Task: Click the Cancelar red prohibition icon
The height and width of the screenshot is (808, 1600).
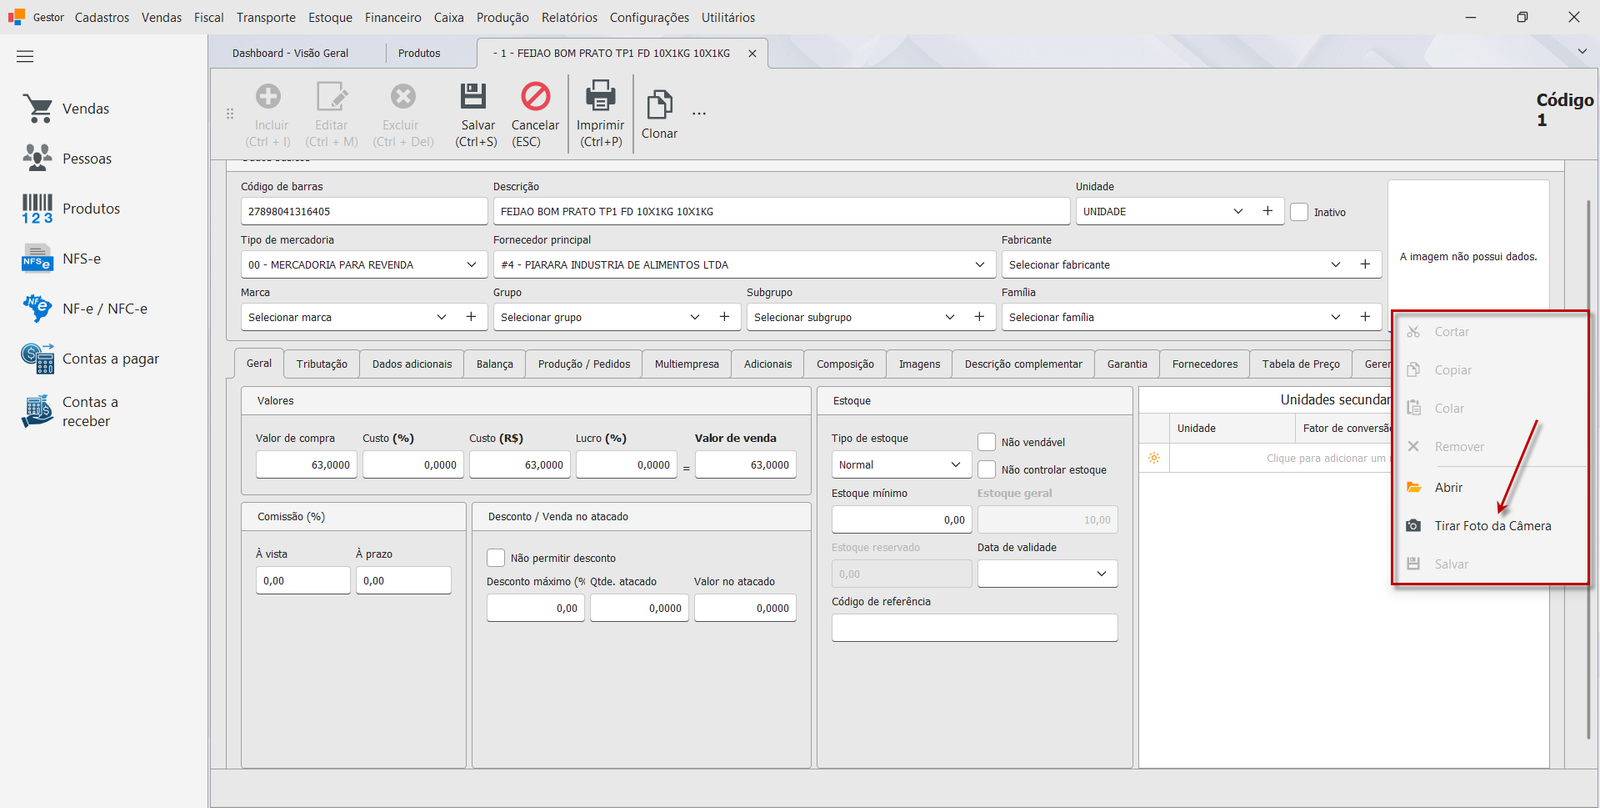Action: 536,96
